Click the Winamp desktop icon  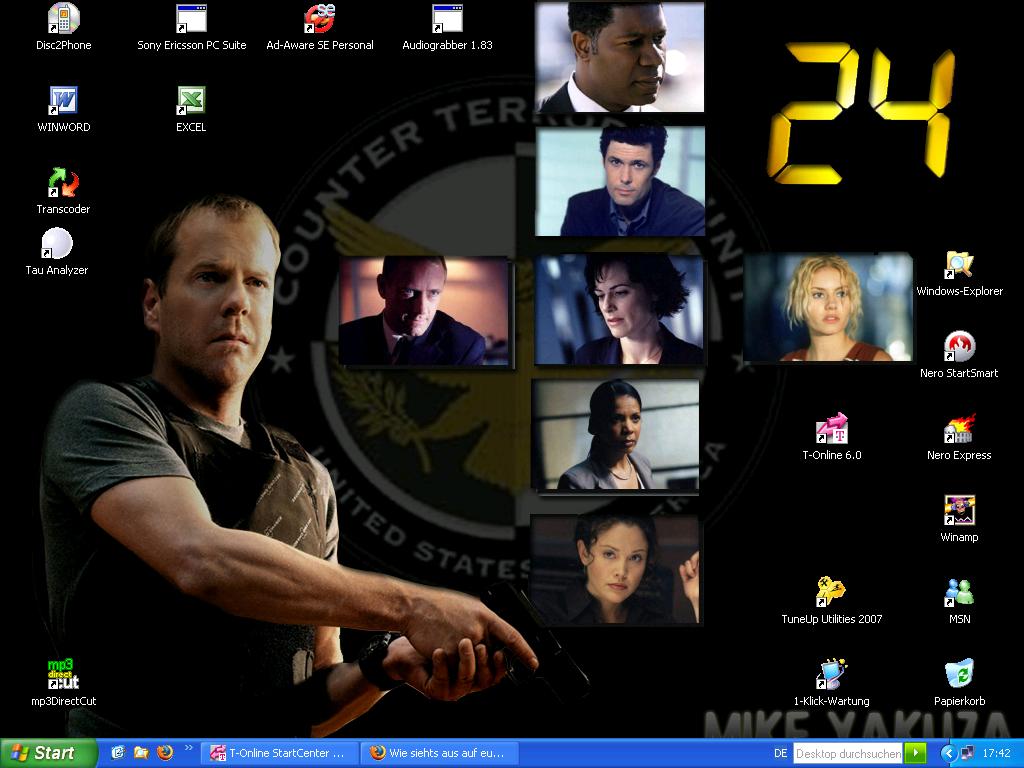point(959,511)
